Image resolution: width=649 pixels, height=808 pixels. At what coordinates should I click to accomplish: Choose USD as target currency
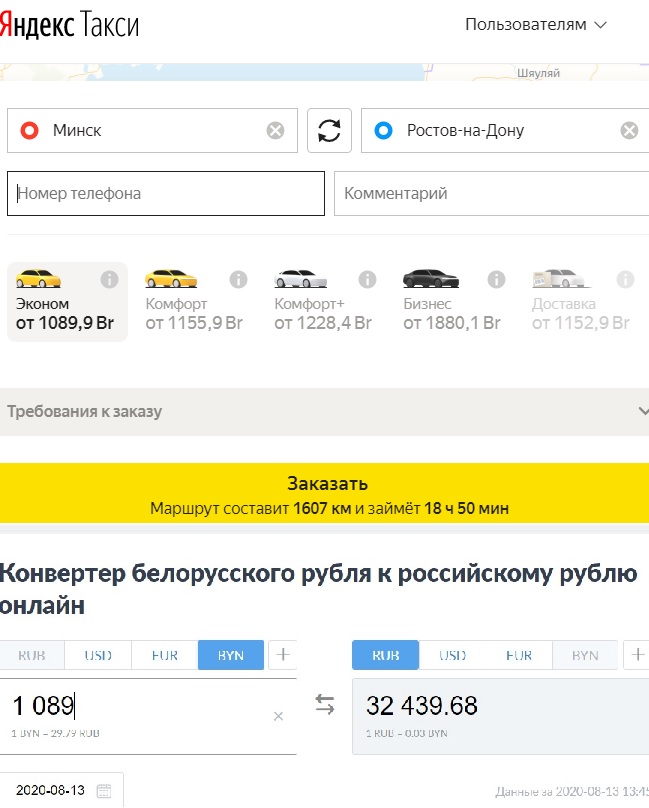click(453, 655)
